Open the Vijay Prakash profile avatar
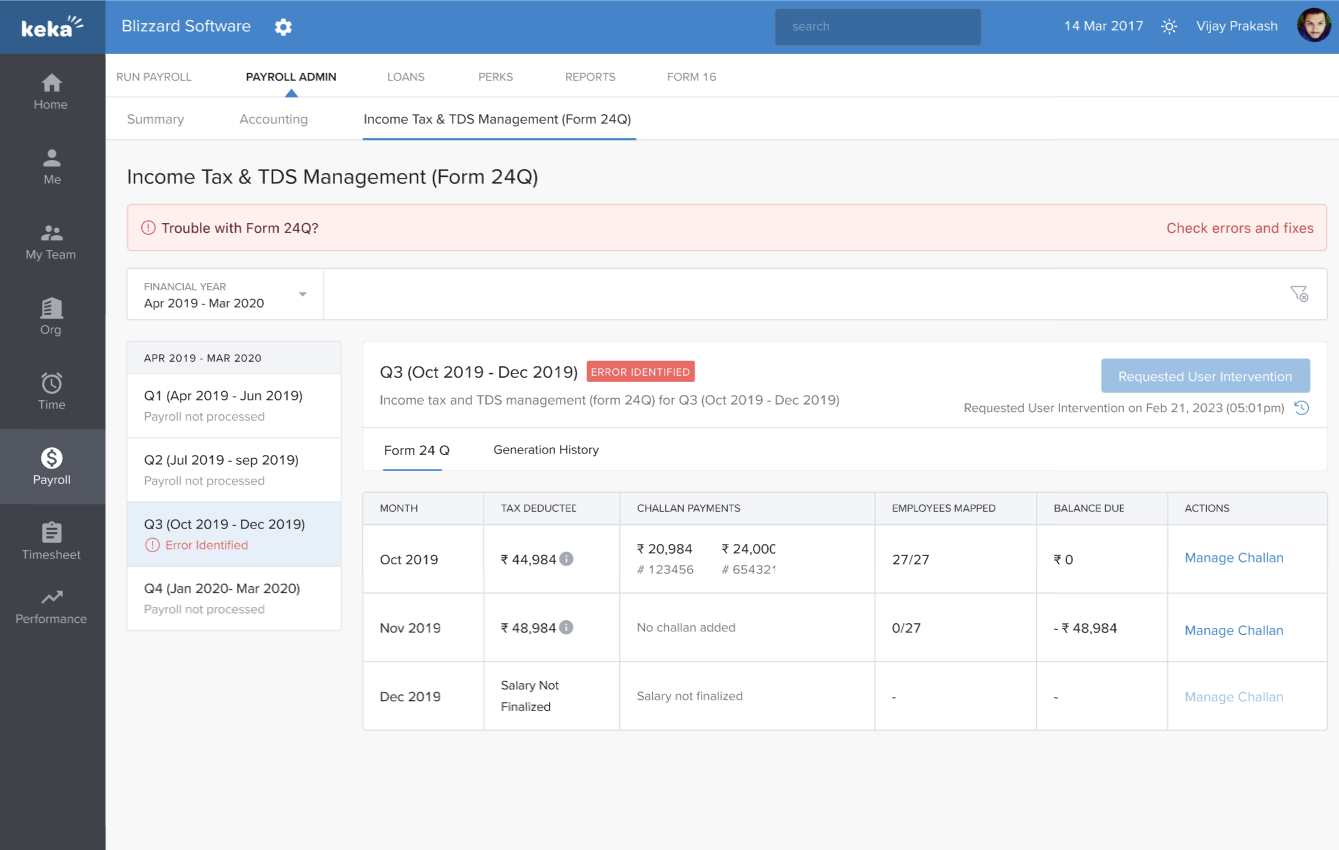The width and height of the screenshot is (1339, 850). pos(1313,26)
